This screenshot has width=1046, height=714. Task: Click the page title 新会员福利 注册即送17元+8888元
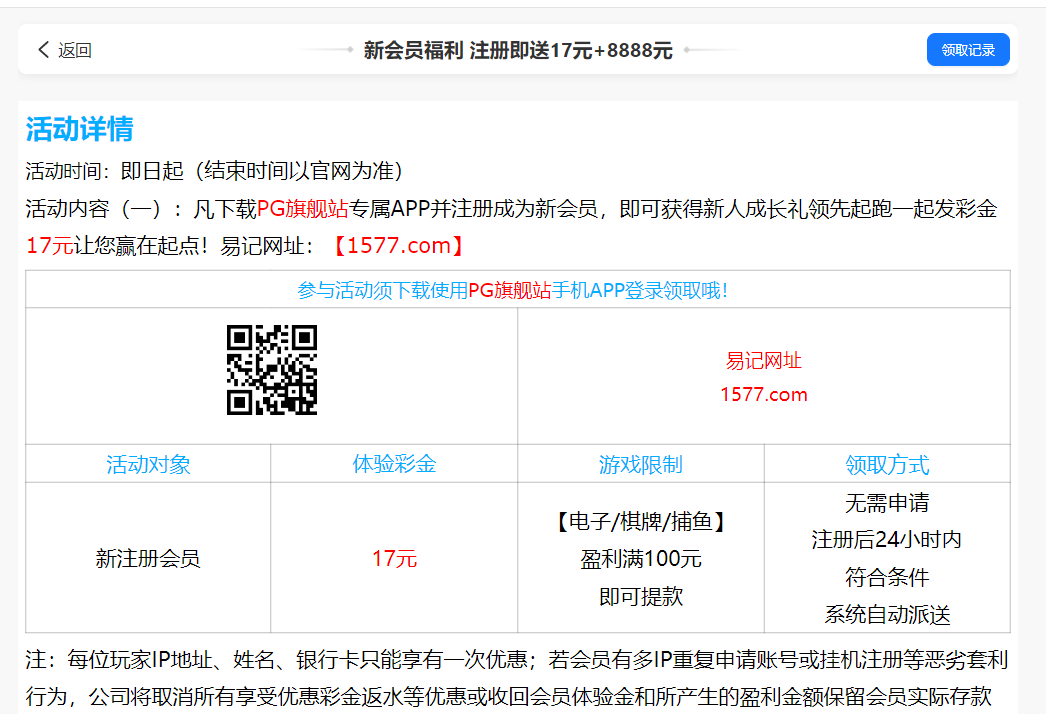517,50
